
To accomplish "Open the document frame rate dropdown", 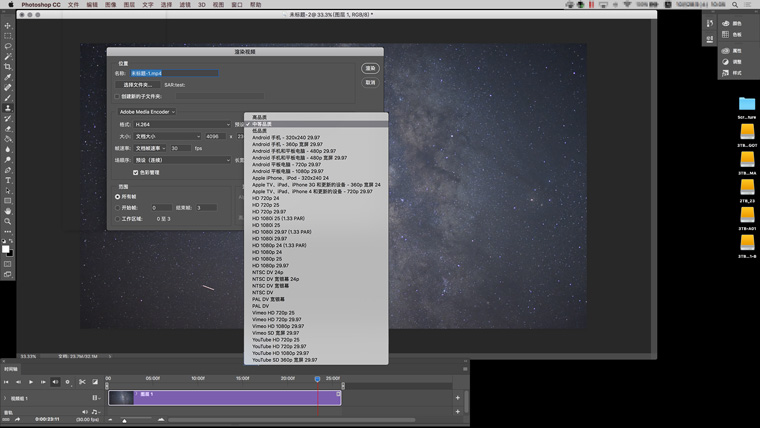I will click(150, 148).
